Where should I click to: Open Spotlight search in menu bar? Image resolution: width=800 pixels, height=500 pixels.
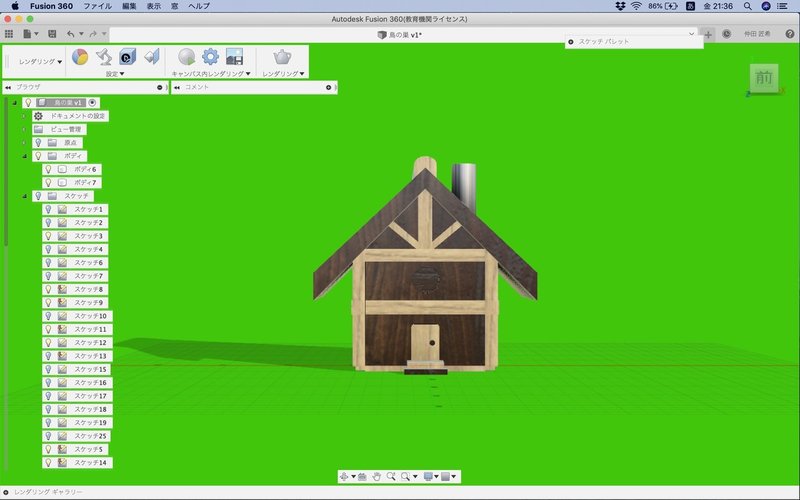pos(747,6)
